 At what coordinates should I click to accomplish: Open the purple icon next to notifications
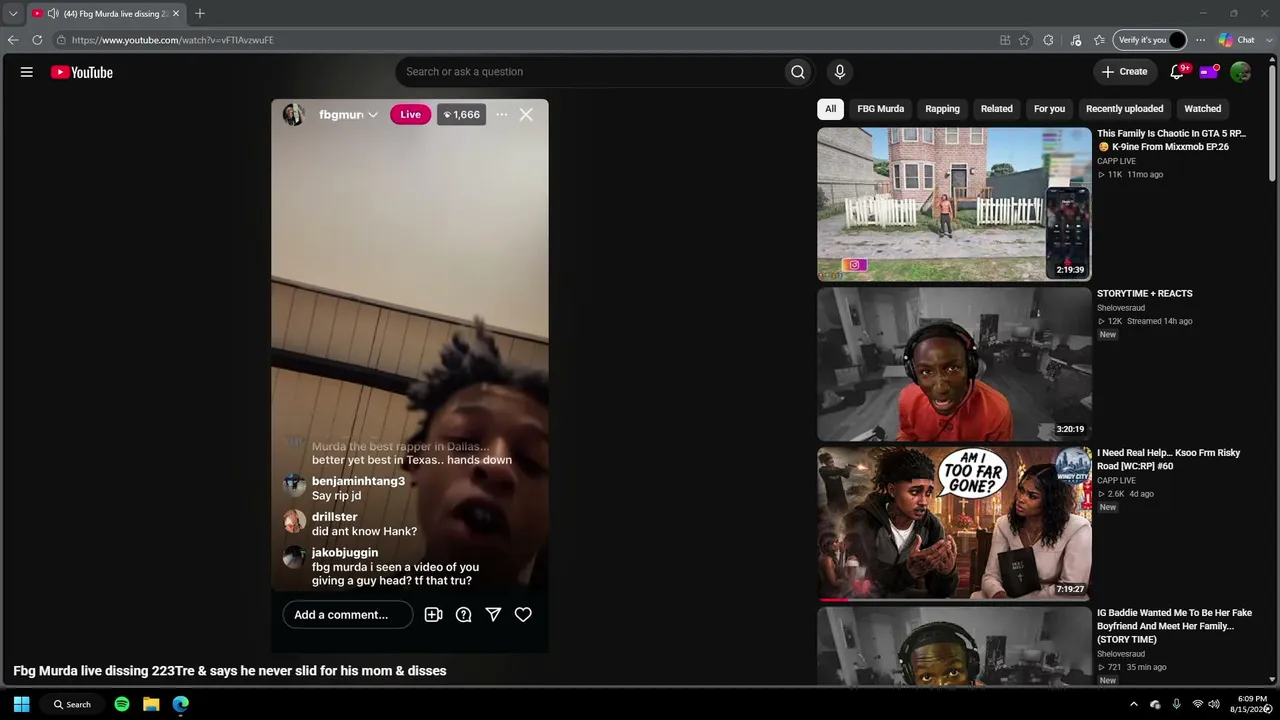1208,72
